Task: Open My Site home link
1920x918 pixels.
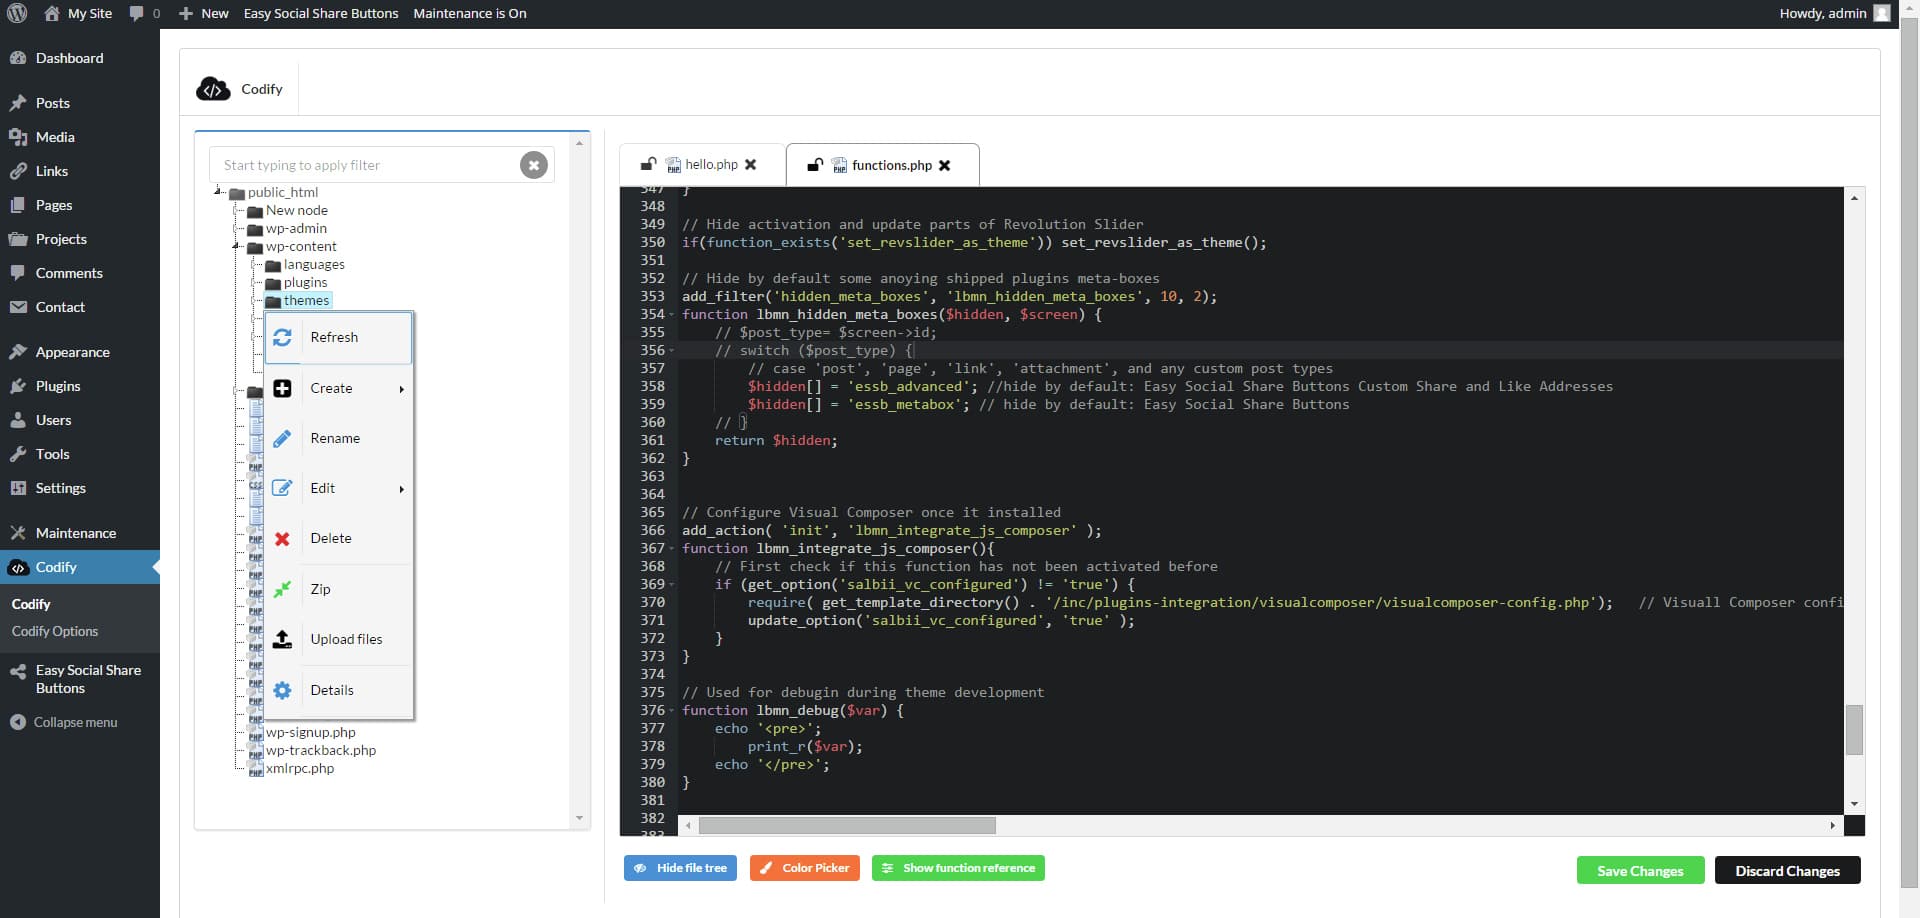Action: (x=79, y=13)
